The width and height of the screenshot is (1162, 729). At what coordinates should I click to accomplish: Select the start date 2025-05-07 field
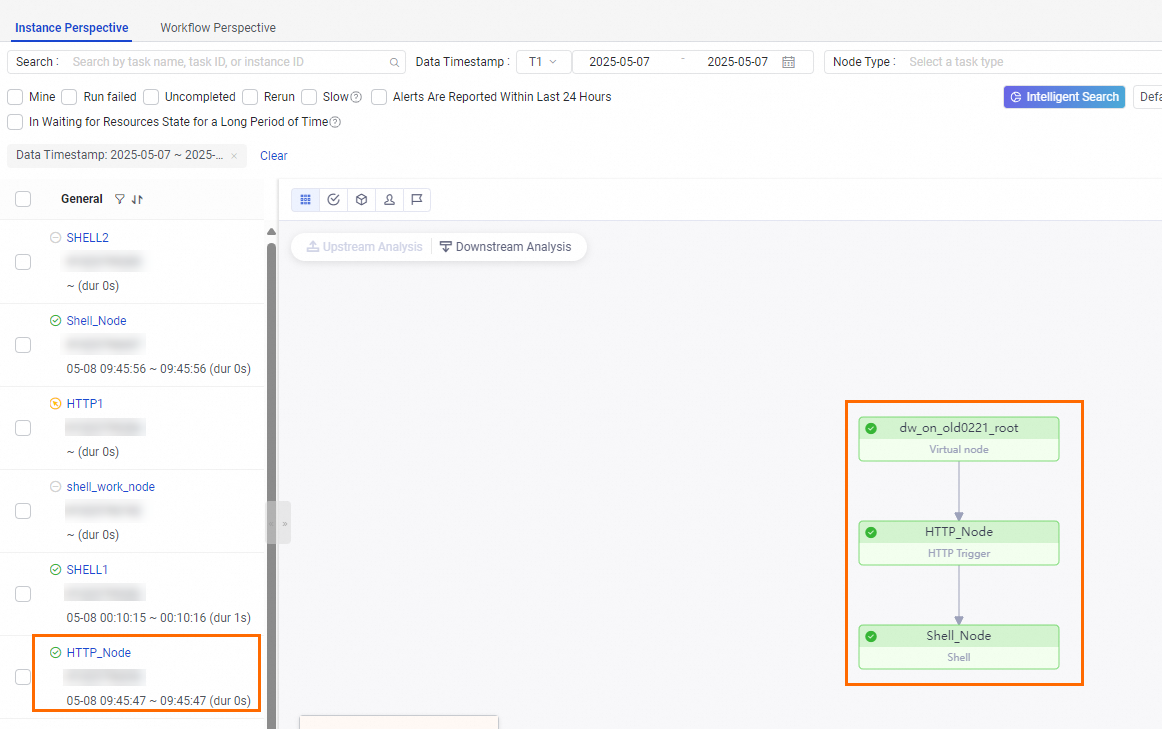(620, 62)
